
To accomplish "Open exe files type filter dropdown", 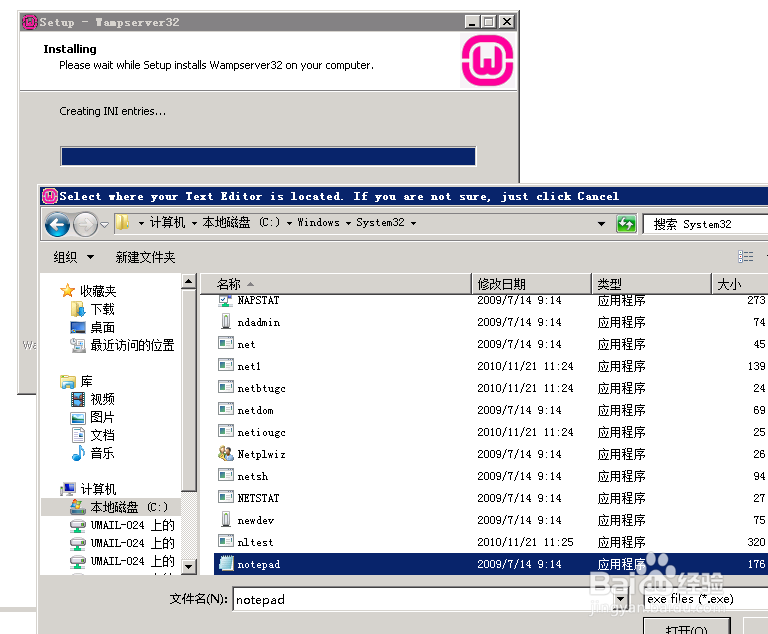I will coord(705,599).
